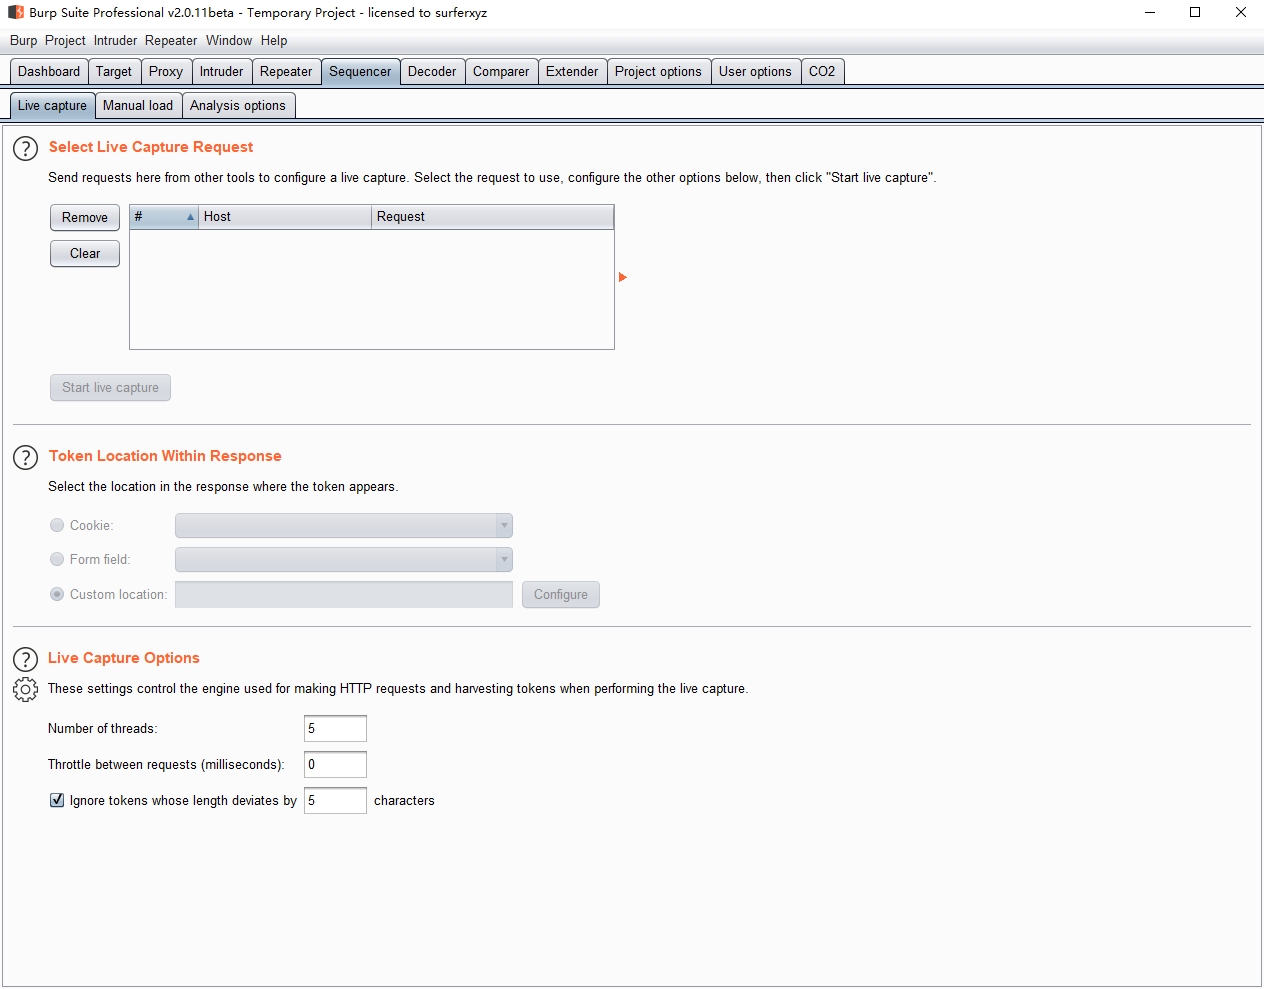Expand the Form field dropdown list

[504, 560]
